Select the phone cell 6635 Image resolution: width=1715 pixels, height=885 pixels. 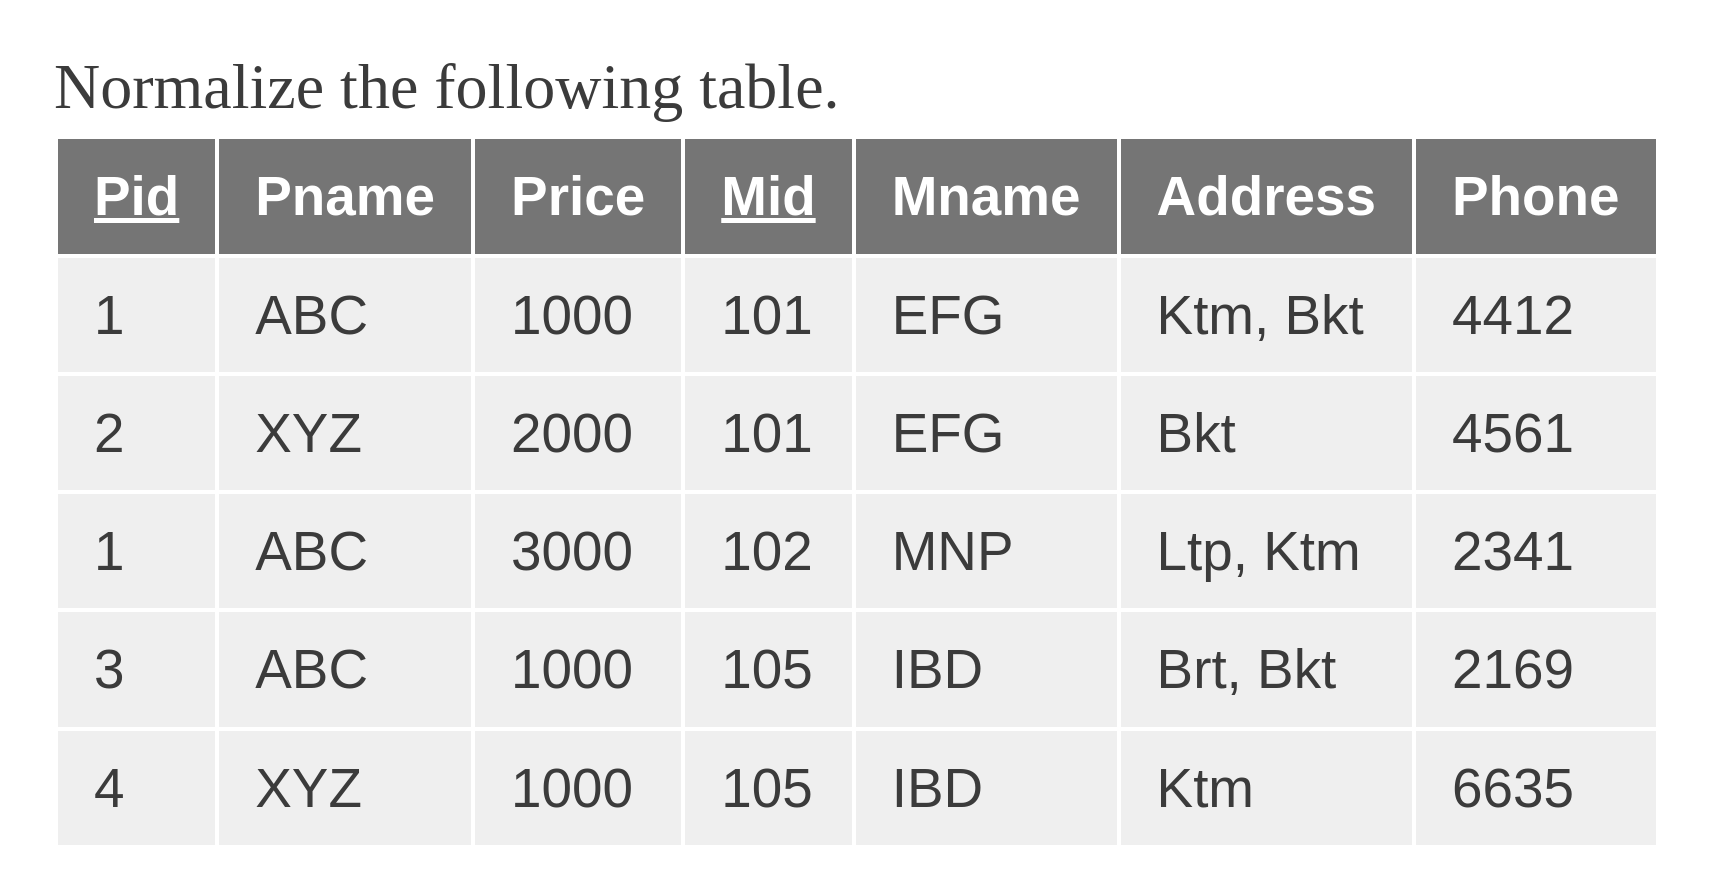[x=1536, y=788]
